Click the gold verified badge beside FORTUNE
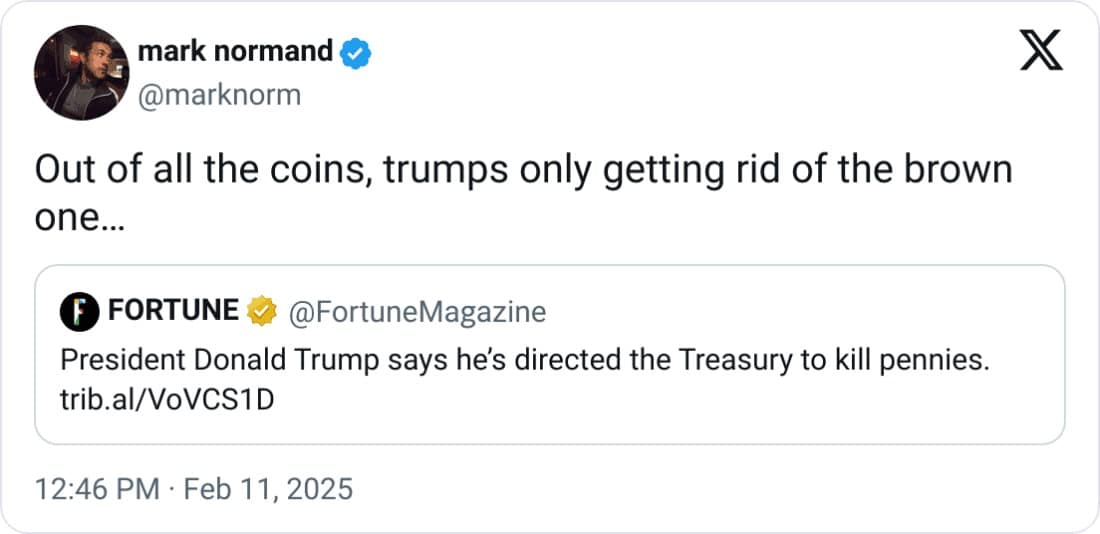1100x534 pixels. (262, 312)
